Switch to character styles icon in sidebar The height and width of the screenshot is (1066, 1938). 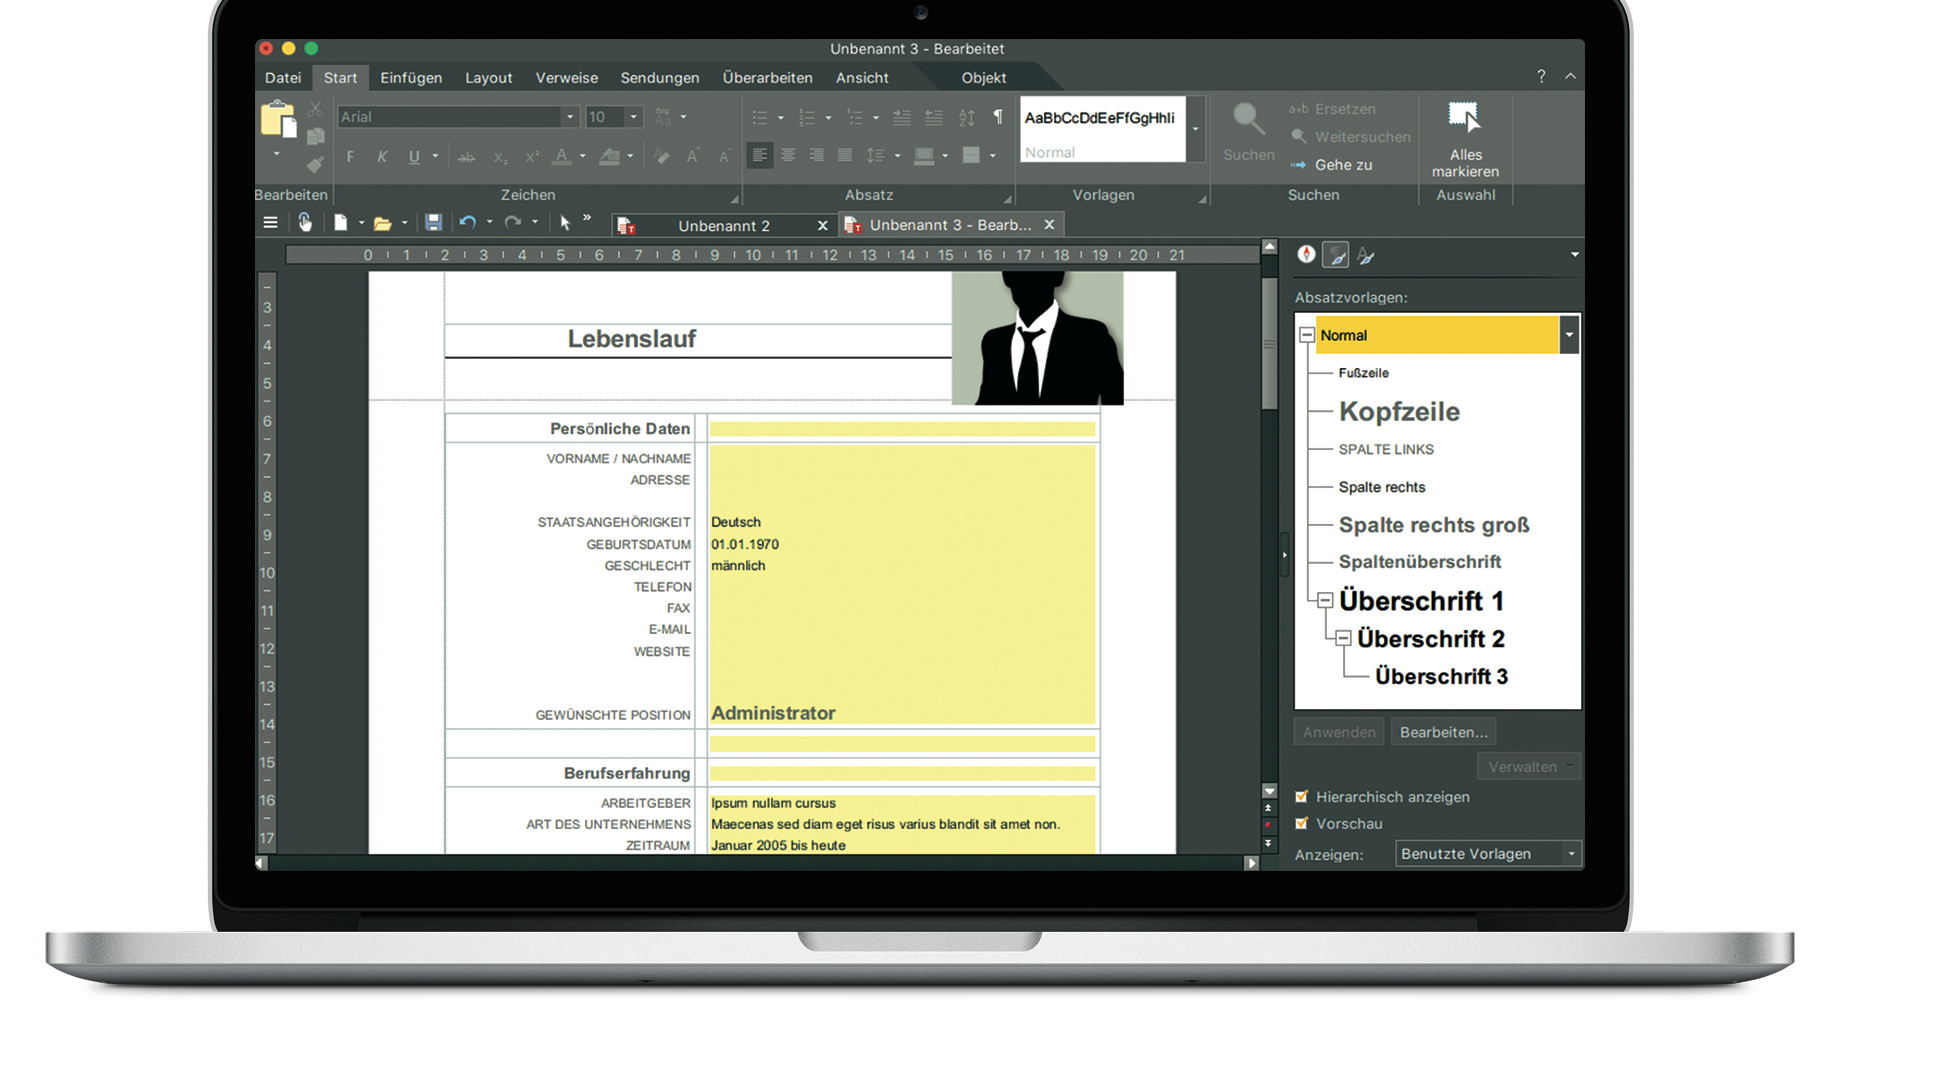1366,256
